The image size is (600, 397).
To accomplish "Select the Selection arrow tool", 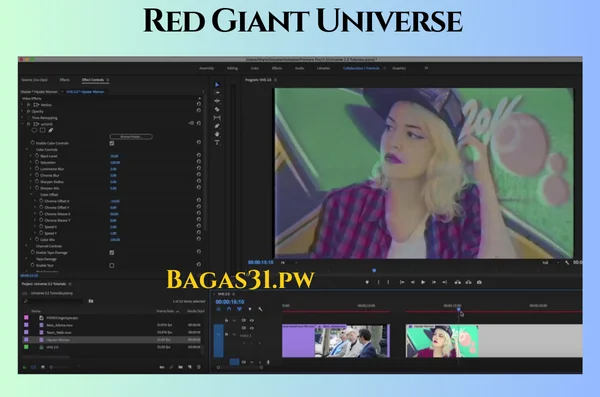I will pyautogui.click(x=217, y=85).
